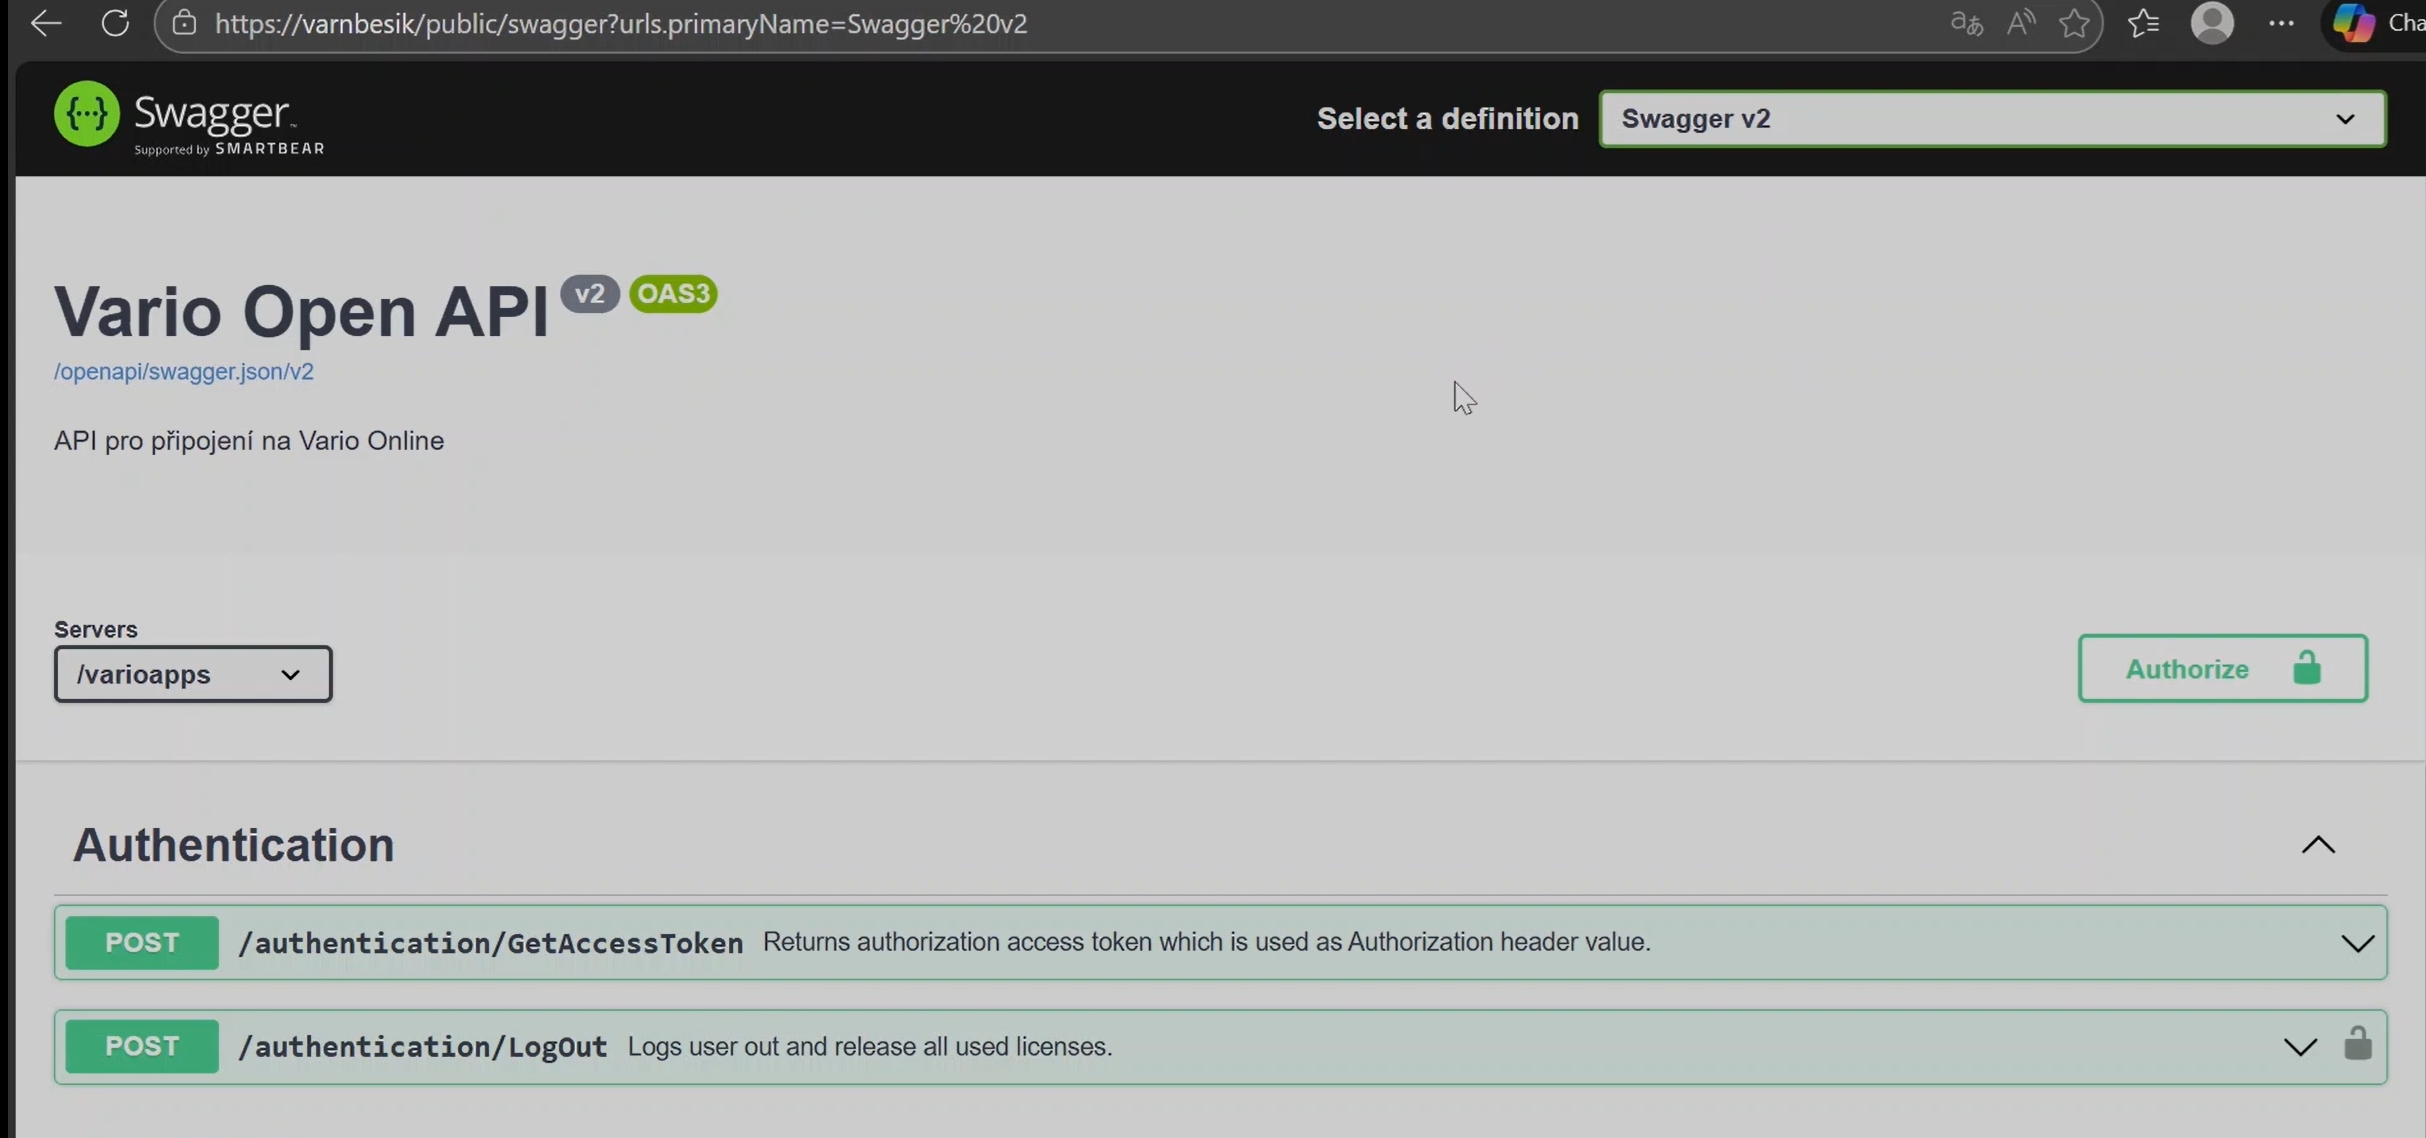Image resolution: width=2426 pixels, height=1138 pixels.
Task: Expand the LogOut endpoint chevron
Action: click(2300, 1047)
